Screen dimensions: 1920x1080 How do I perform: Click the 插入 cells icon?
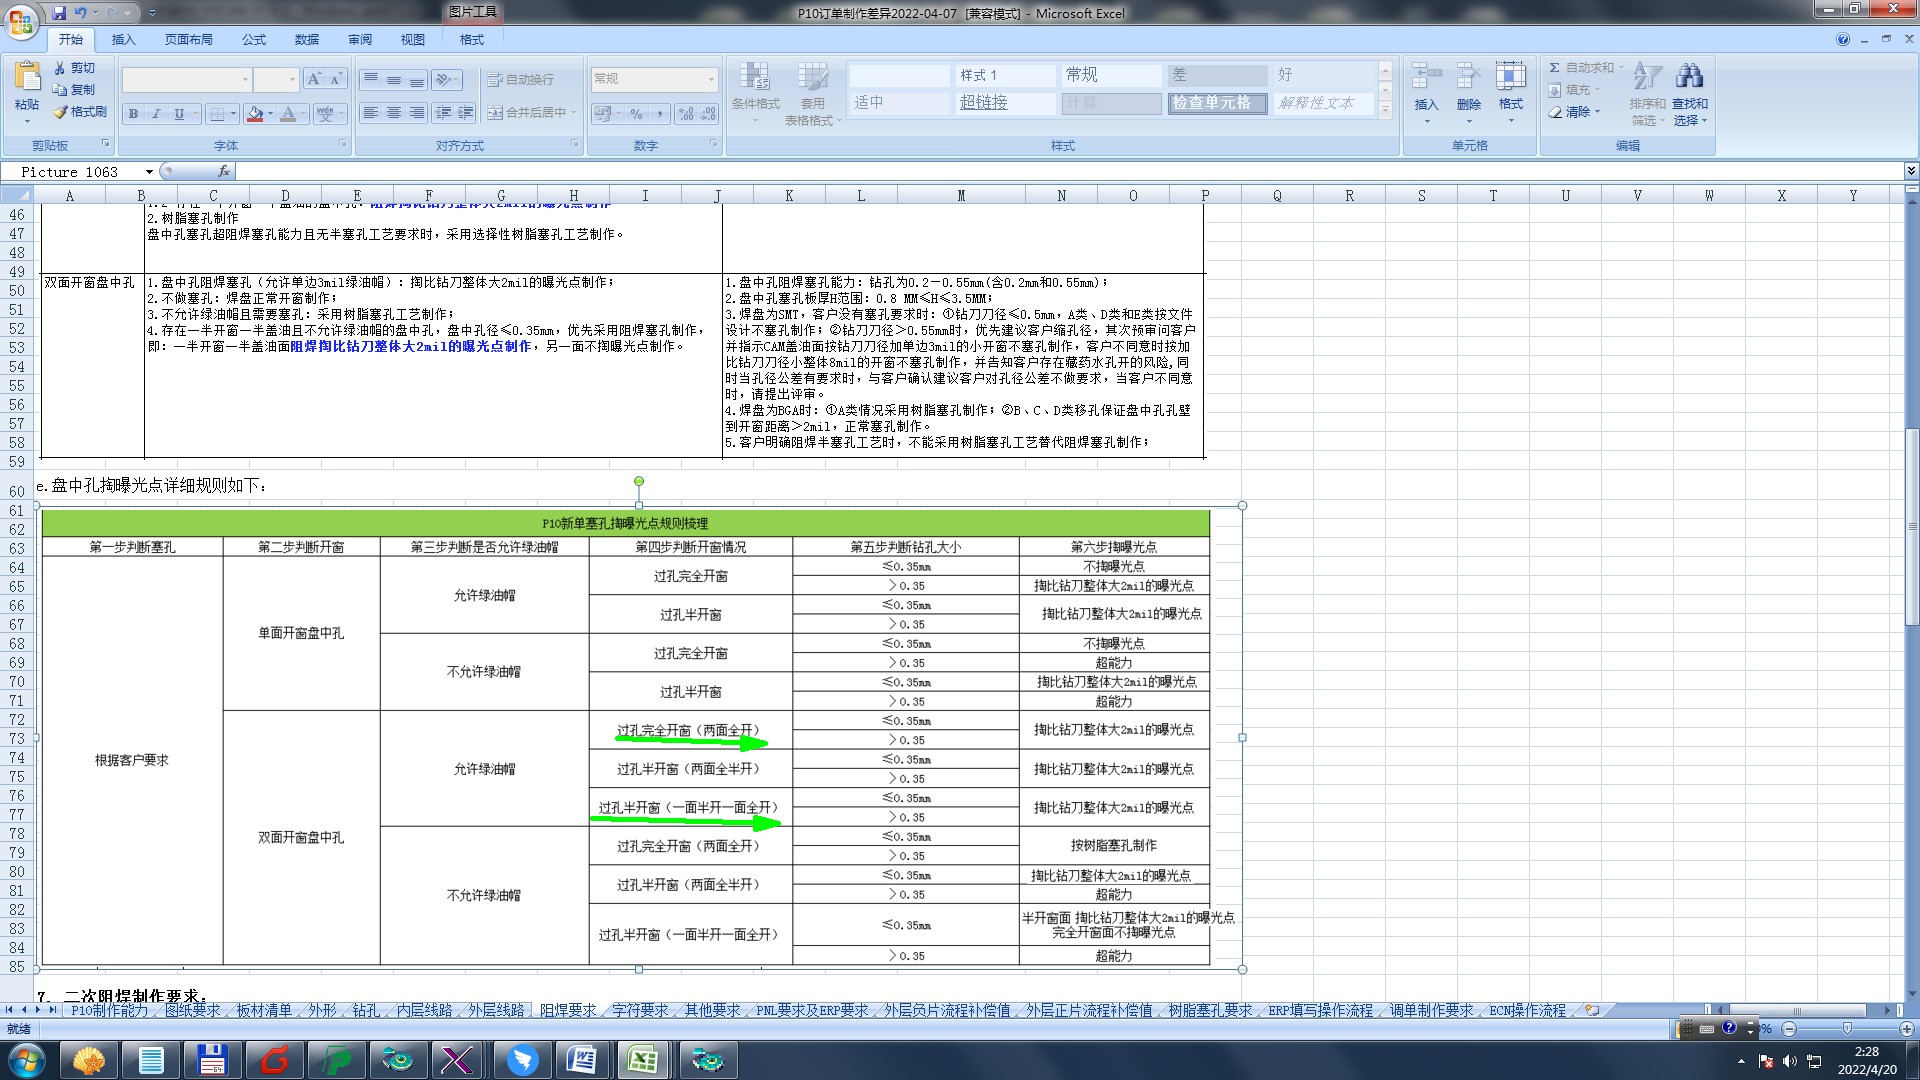click(x=1426, y=77)
